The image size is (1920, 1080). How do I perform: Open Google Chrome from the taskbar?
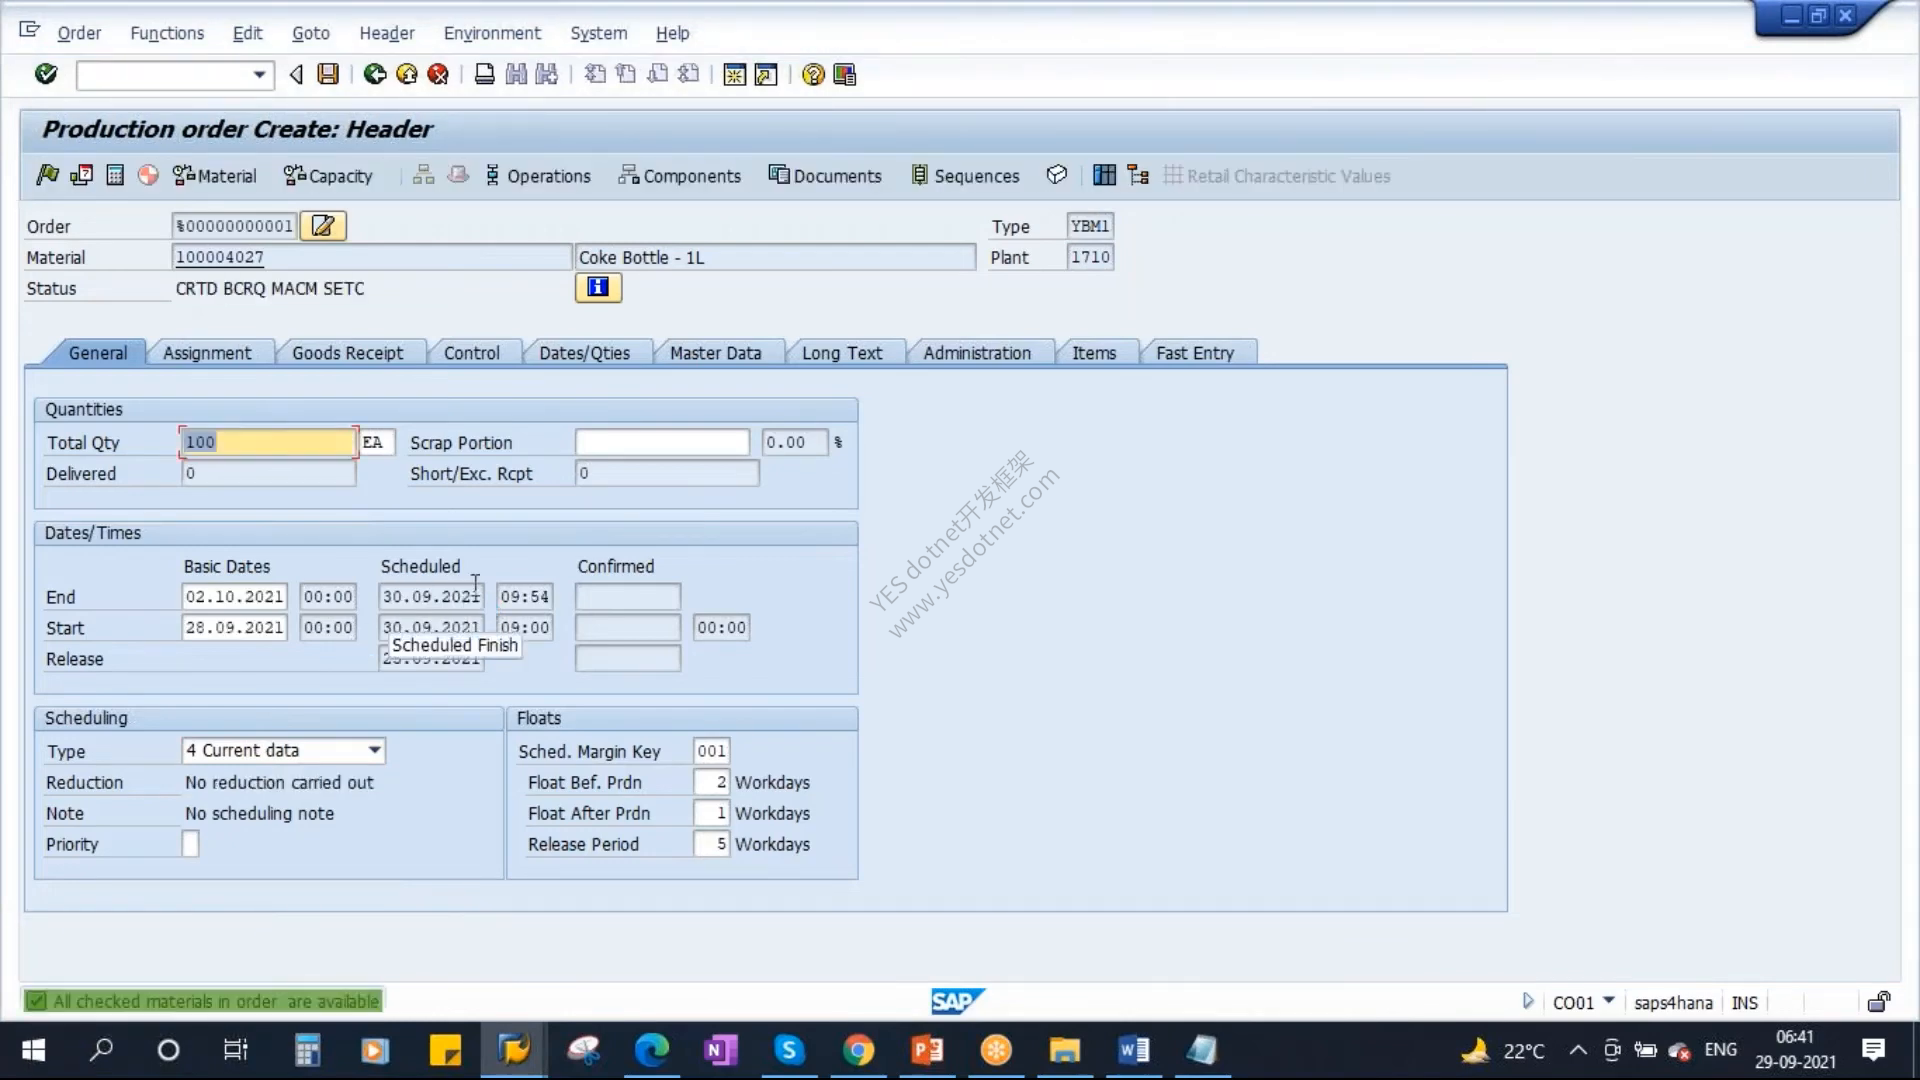(858, 1050)
